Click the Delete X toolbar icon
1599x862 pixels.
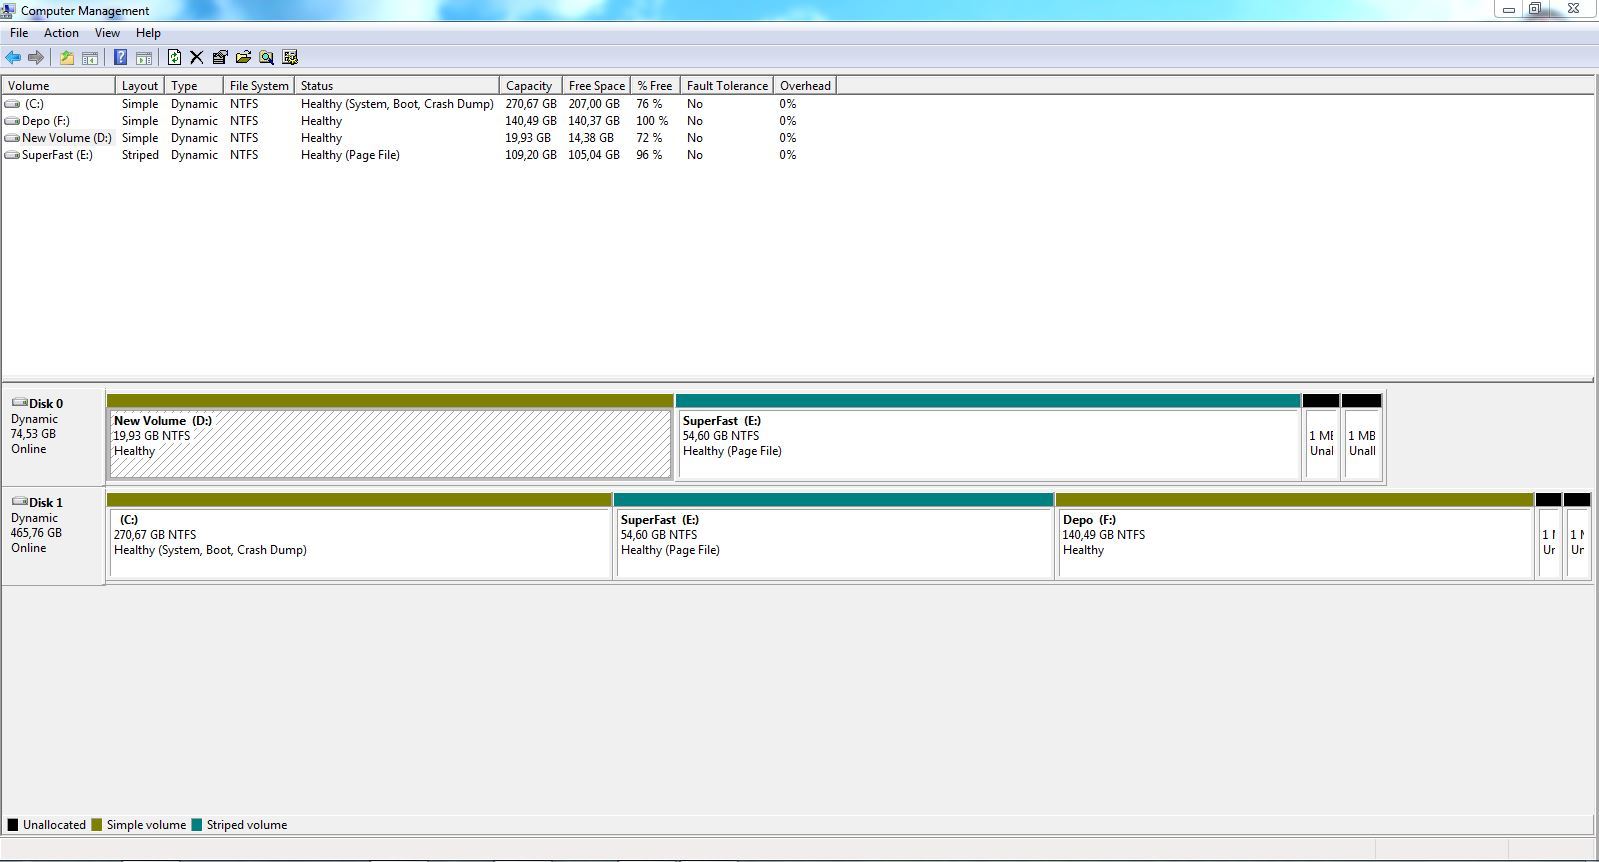(197, 58)
